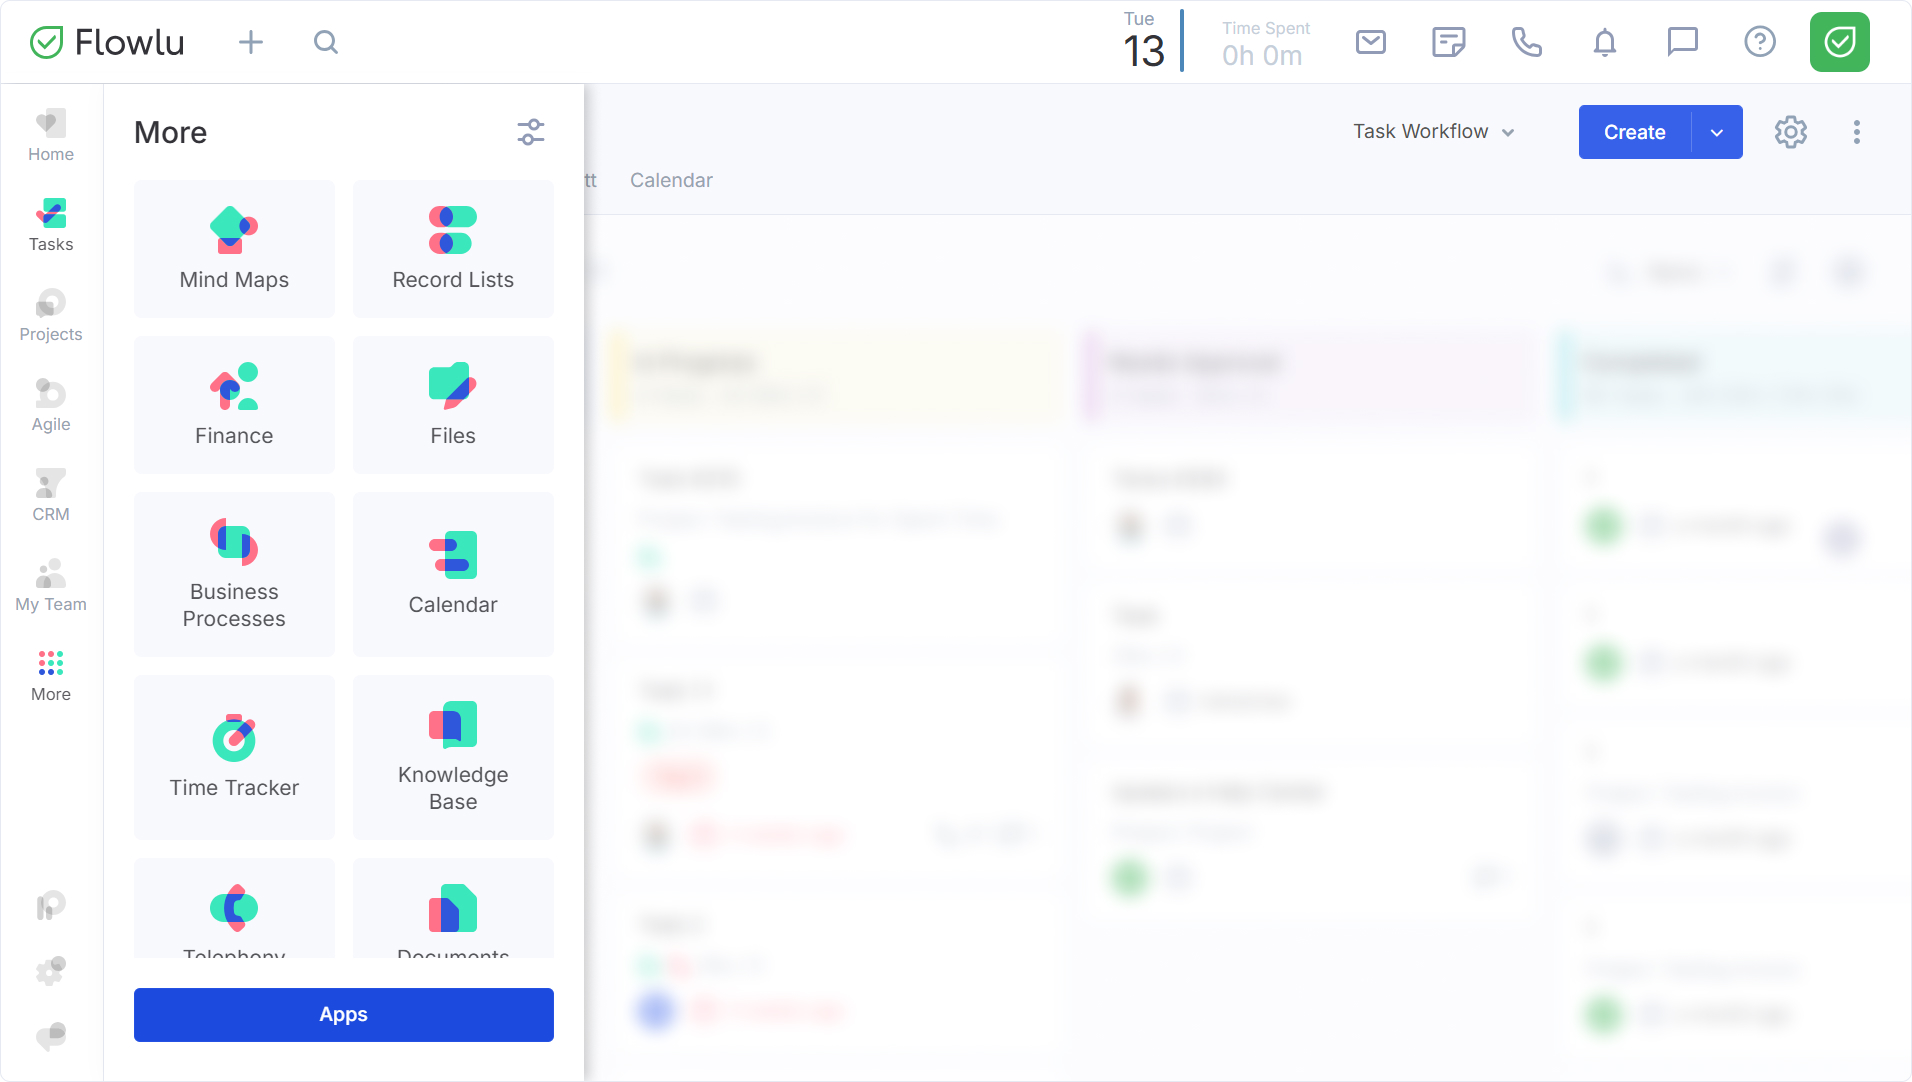Open the Files module tile

pos(452,405)
